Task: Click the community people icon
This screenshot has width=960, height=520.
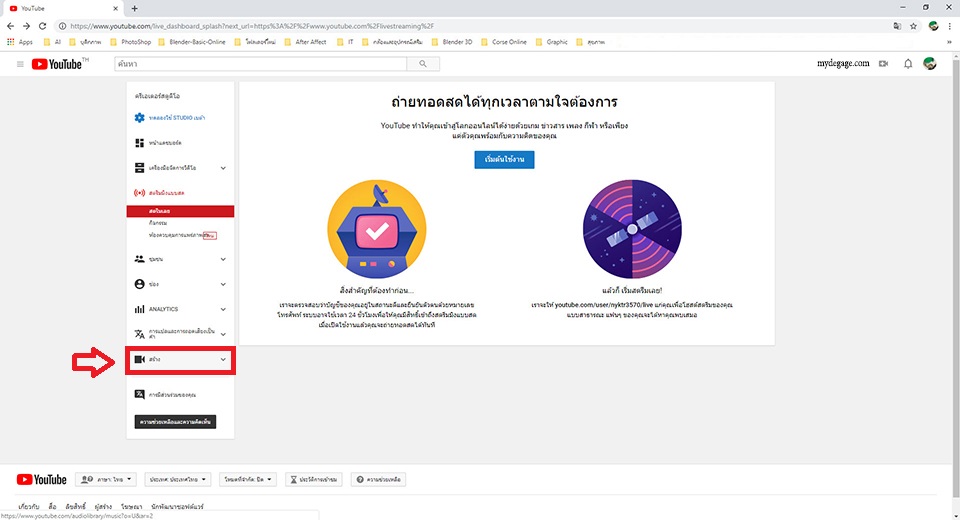Action: (x=140, y=259)
